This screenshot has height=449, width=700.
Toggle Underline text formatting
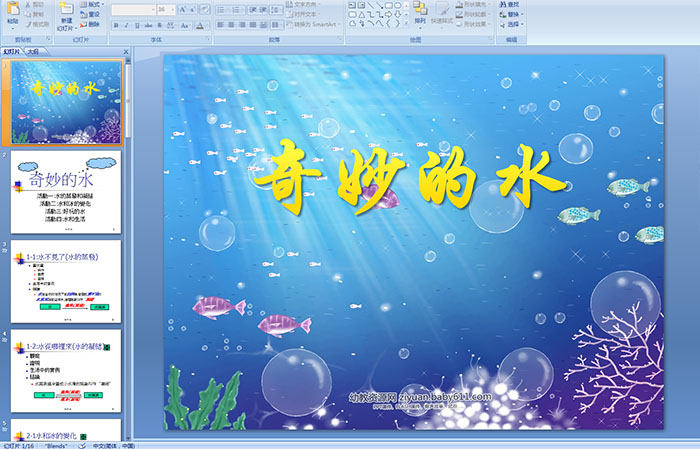click(135, 25)
